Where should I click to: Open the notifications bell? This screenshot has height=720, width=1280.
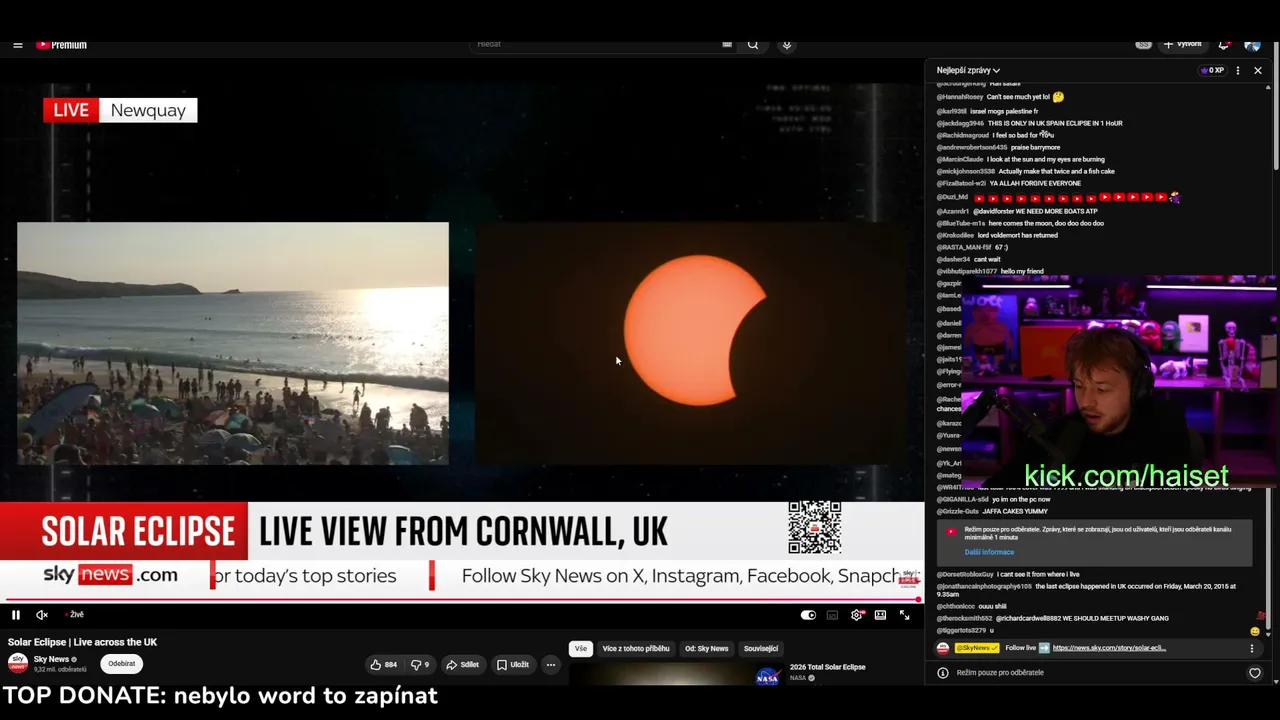click(1223, 45)
